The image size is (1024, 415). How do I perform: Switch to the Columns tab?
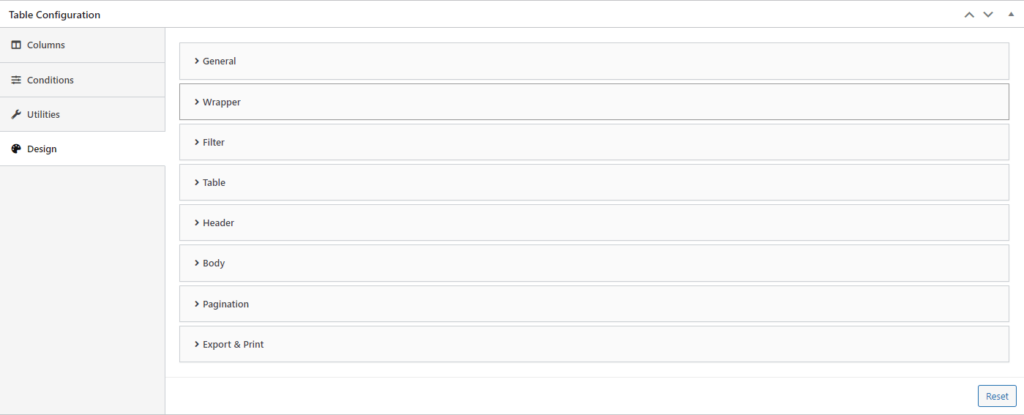point(46,45)
